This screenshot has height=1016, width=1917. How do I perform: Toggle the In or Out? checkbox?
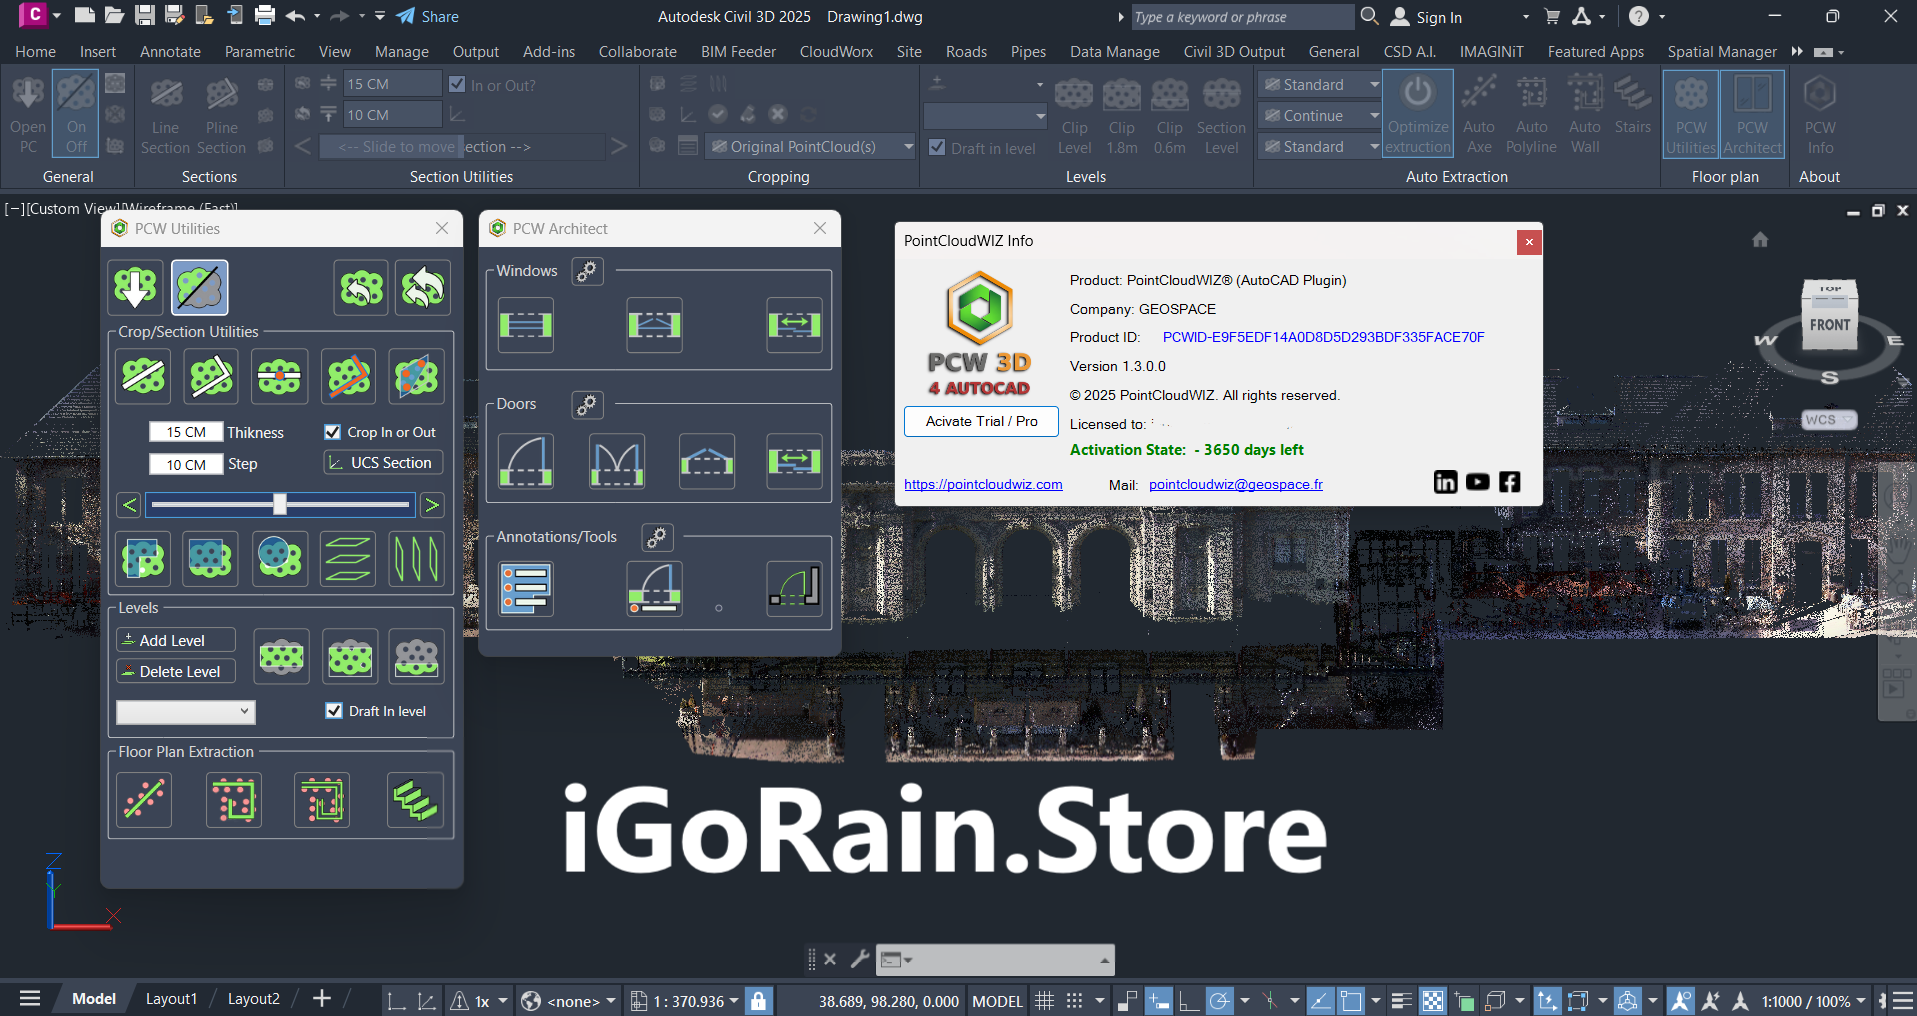(457, 84)
